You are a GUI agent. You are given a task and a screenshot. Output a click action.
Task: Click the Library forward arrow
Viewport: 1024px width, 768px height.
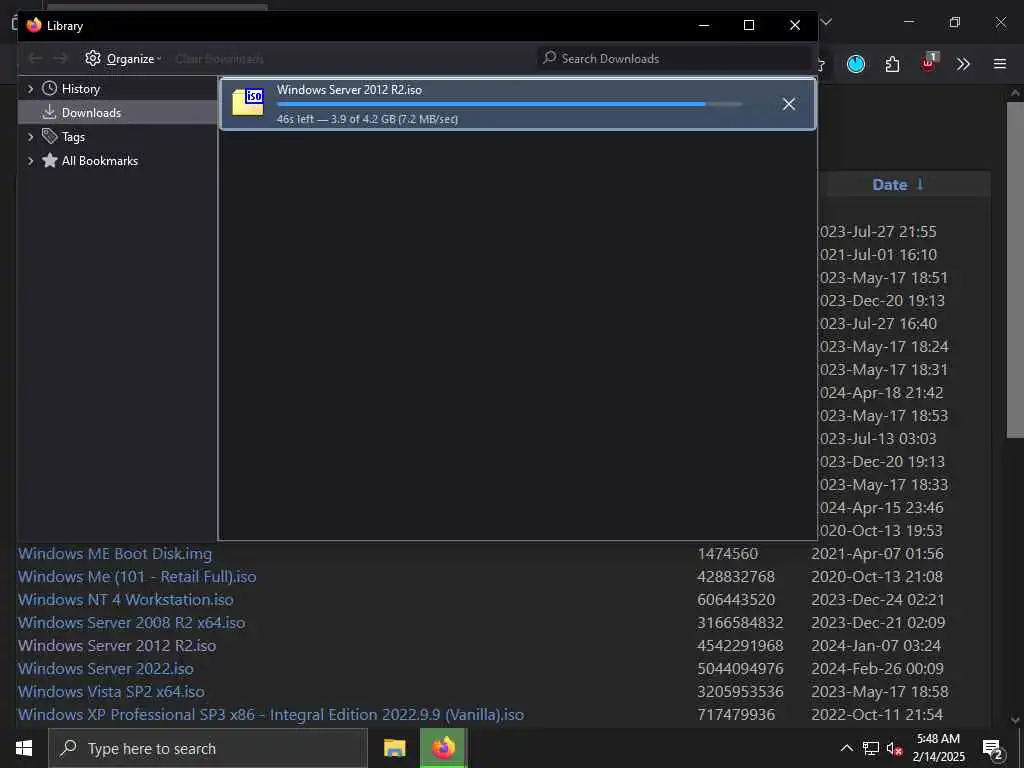61,59
